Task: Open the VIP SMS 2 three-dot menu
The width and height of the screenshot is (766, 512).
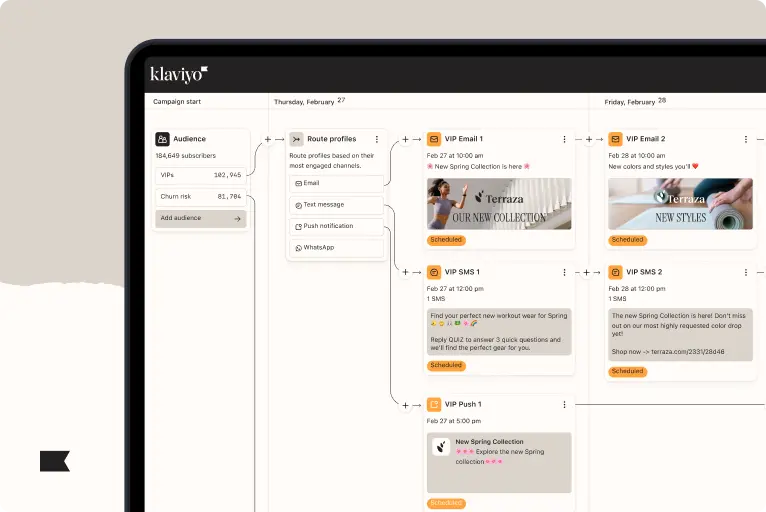Action: [x=745, y=272]
